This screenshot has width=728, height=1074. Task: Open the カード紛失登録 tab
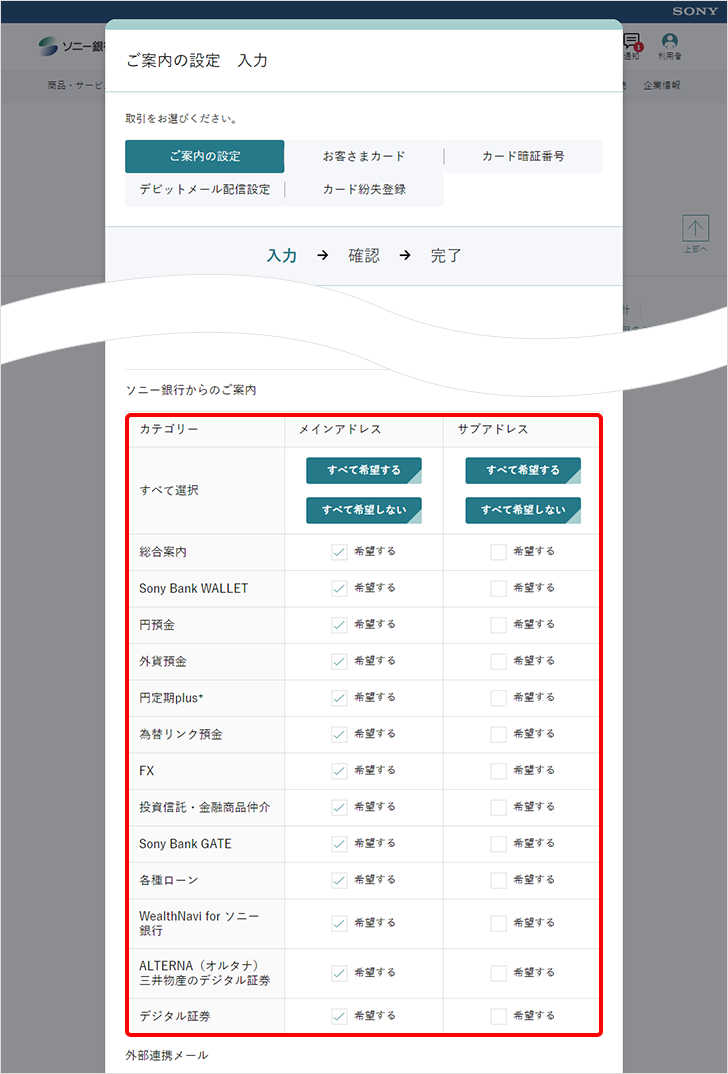364,189
